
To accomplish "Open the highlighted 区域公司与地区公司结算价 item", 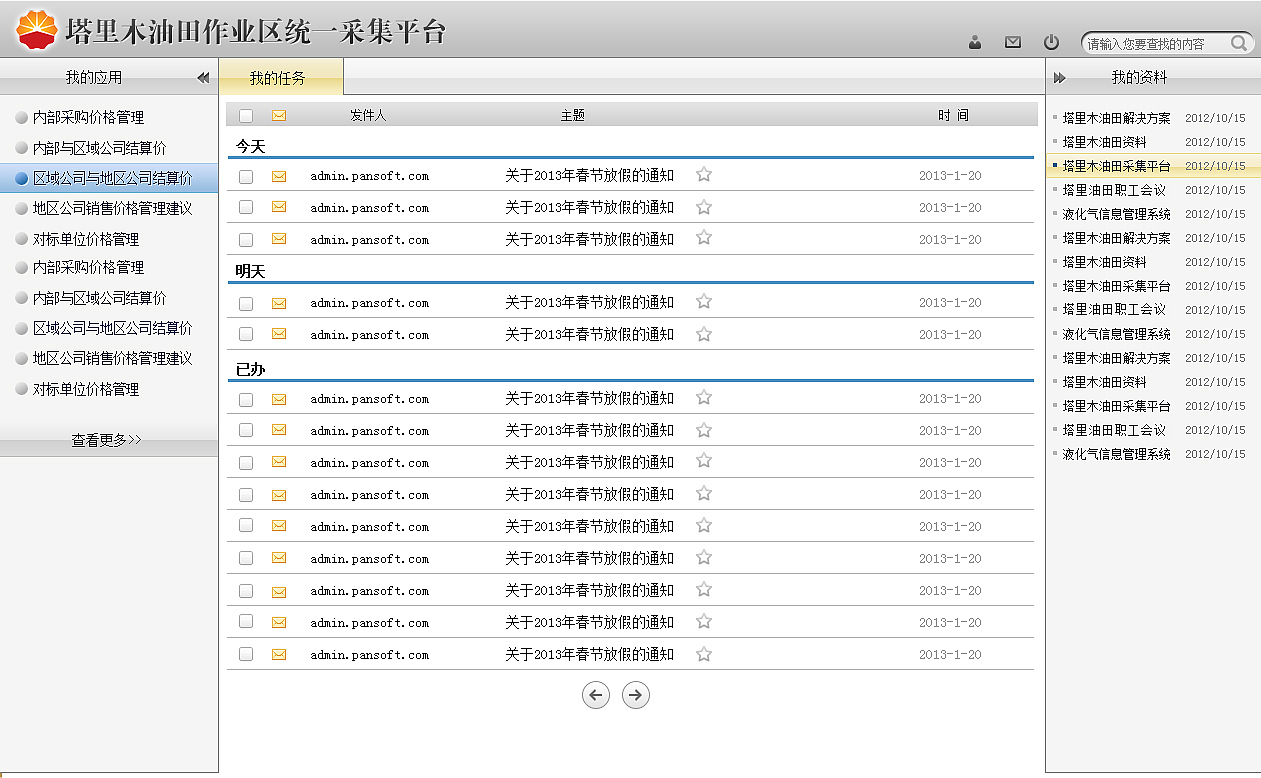I will (x=109, y=178).
